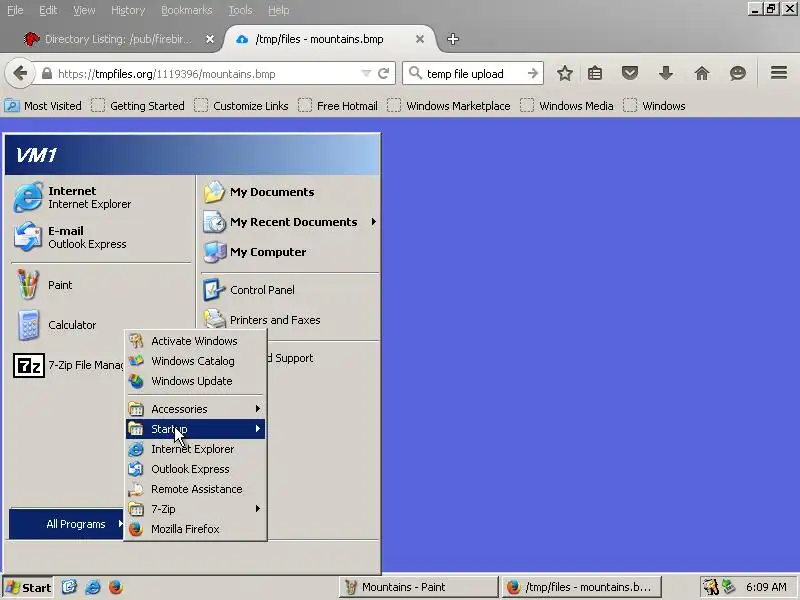This screenshot has width=800, height=600.
Task: Open the File menu
Action: pyautogui.click(x=15, y=10)
